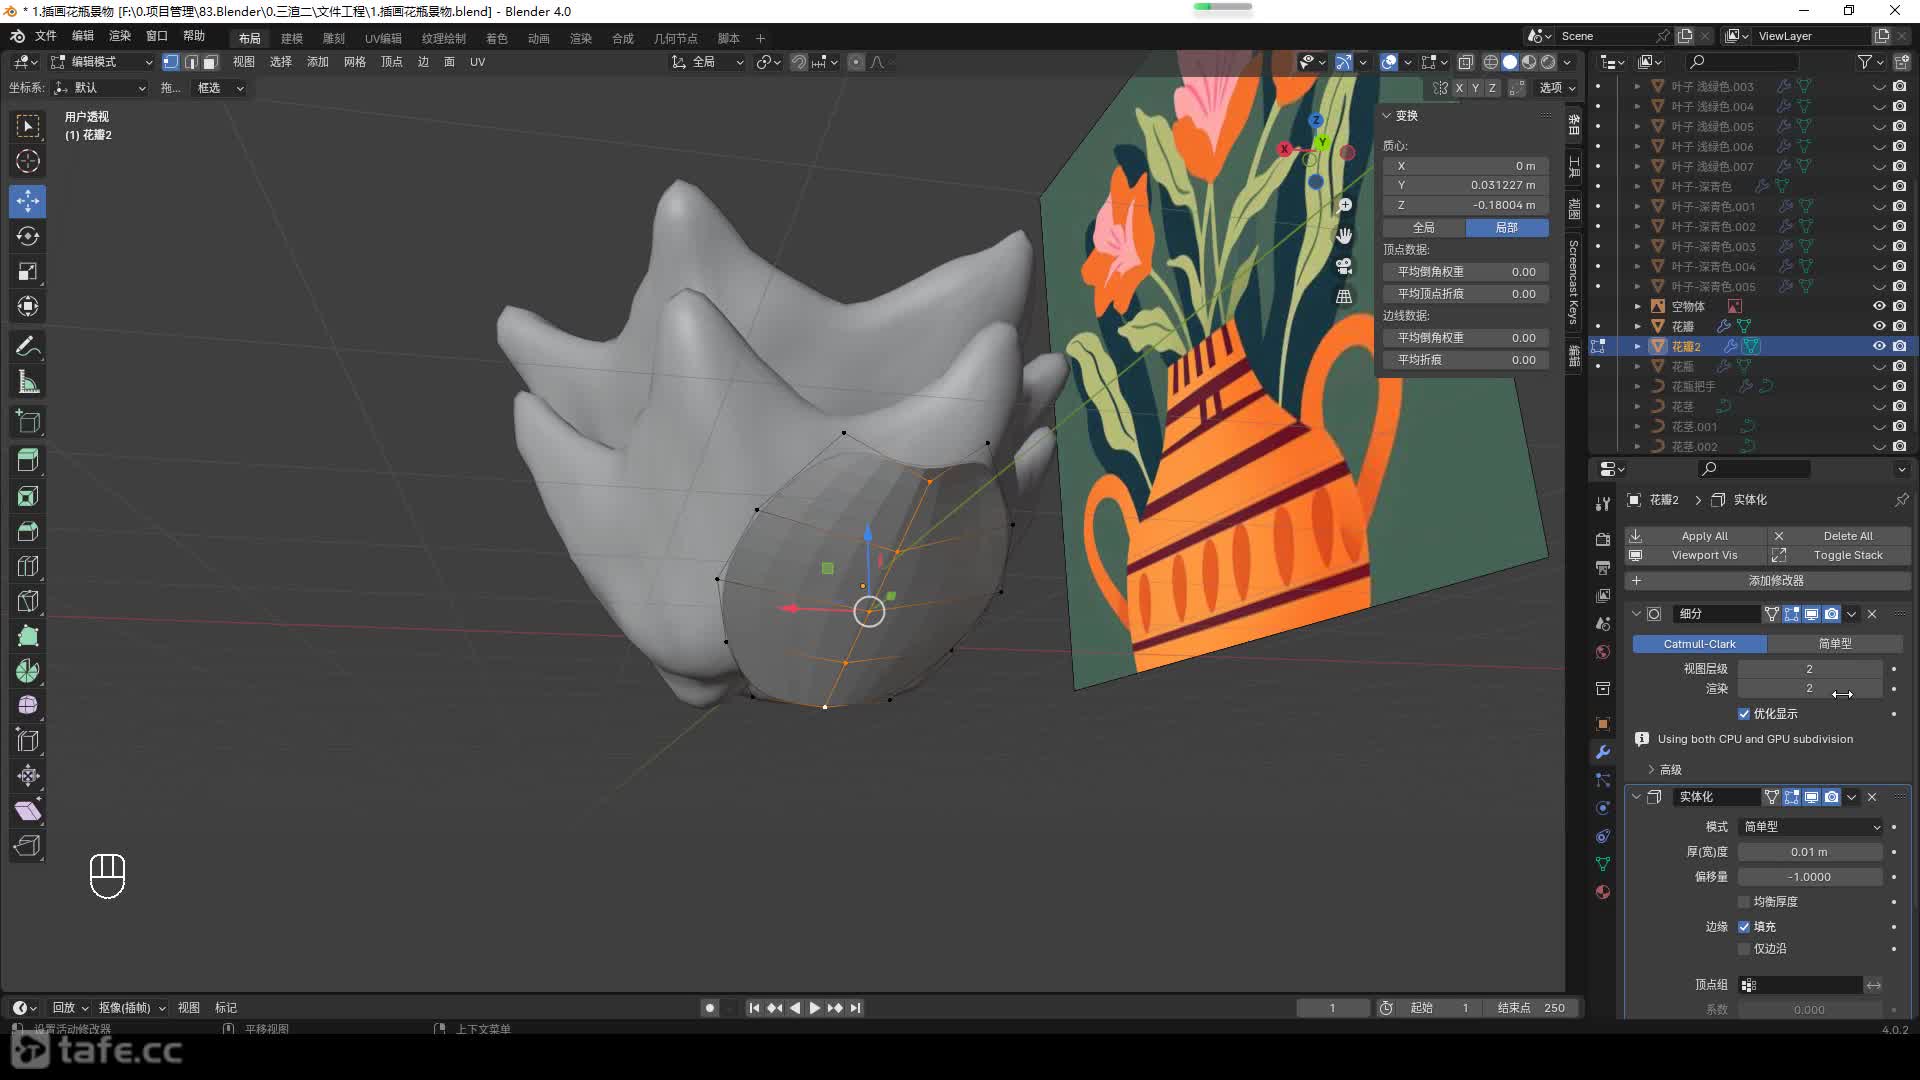This screenshot has width=1920, height=1080.
Task: Open the 选项 dropdown in viewport
Action: [x=1556, y=88]
